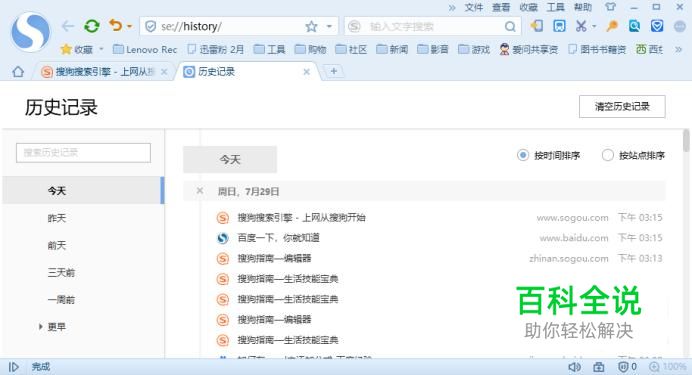This screenshot has height=375, width=692.
Task: Click the shirt skin icon
Action: click(x=610, y=7)
